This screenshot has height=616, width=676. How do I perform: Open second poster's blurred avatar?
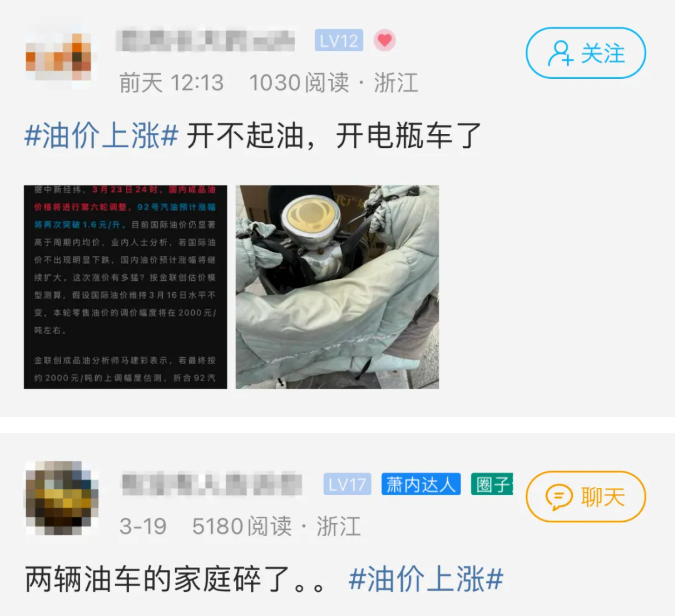tap(61, 498)
